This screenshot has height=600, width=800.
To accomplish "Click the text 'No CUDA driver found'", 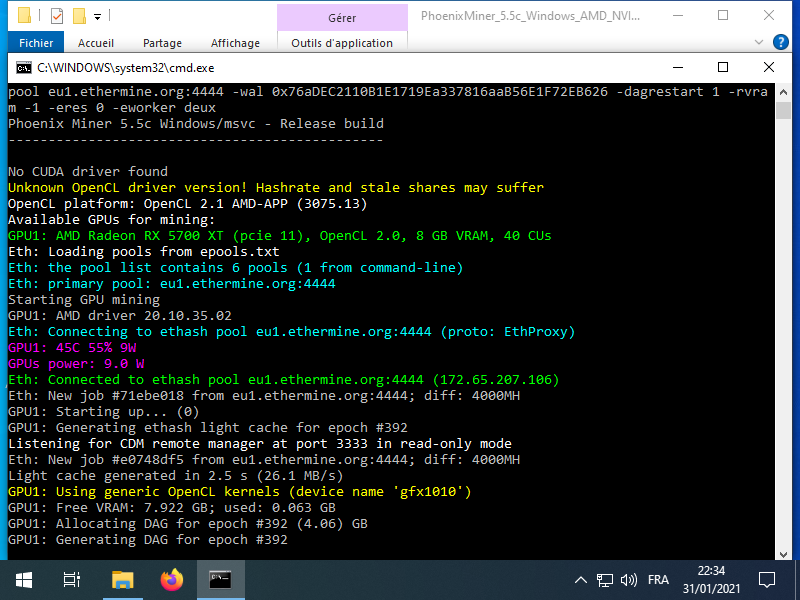I will click(x=88, y=171).
